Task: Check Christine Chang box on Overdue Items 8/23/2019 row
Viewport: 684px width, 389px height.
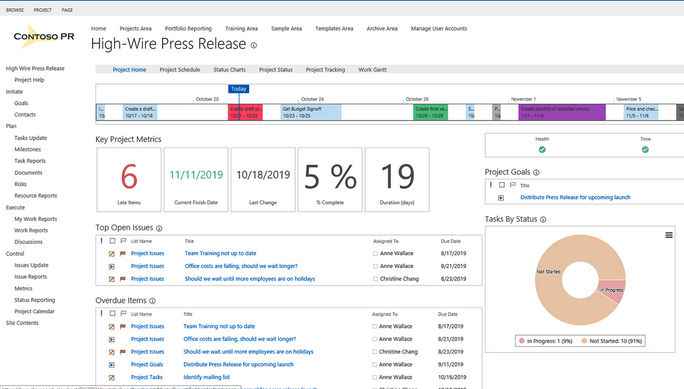Action: [374, 352]
